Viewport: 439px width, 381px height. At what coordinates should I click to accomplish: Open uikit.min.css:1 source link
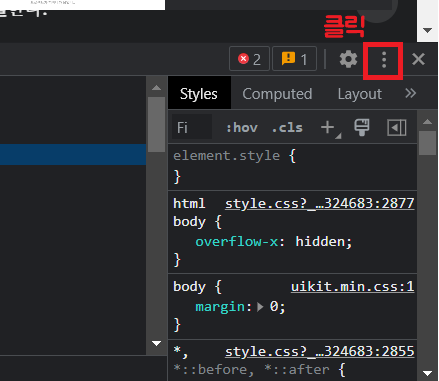(352, 287)
